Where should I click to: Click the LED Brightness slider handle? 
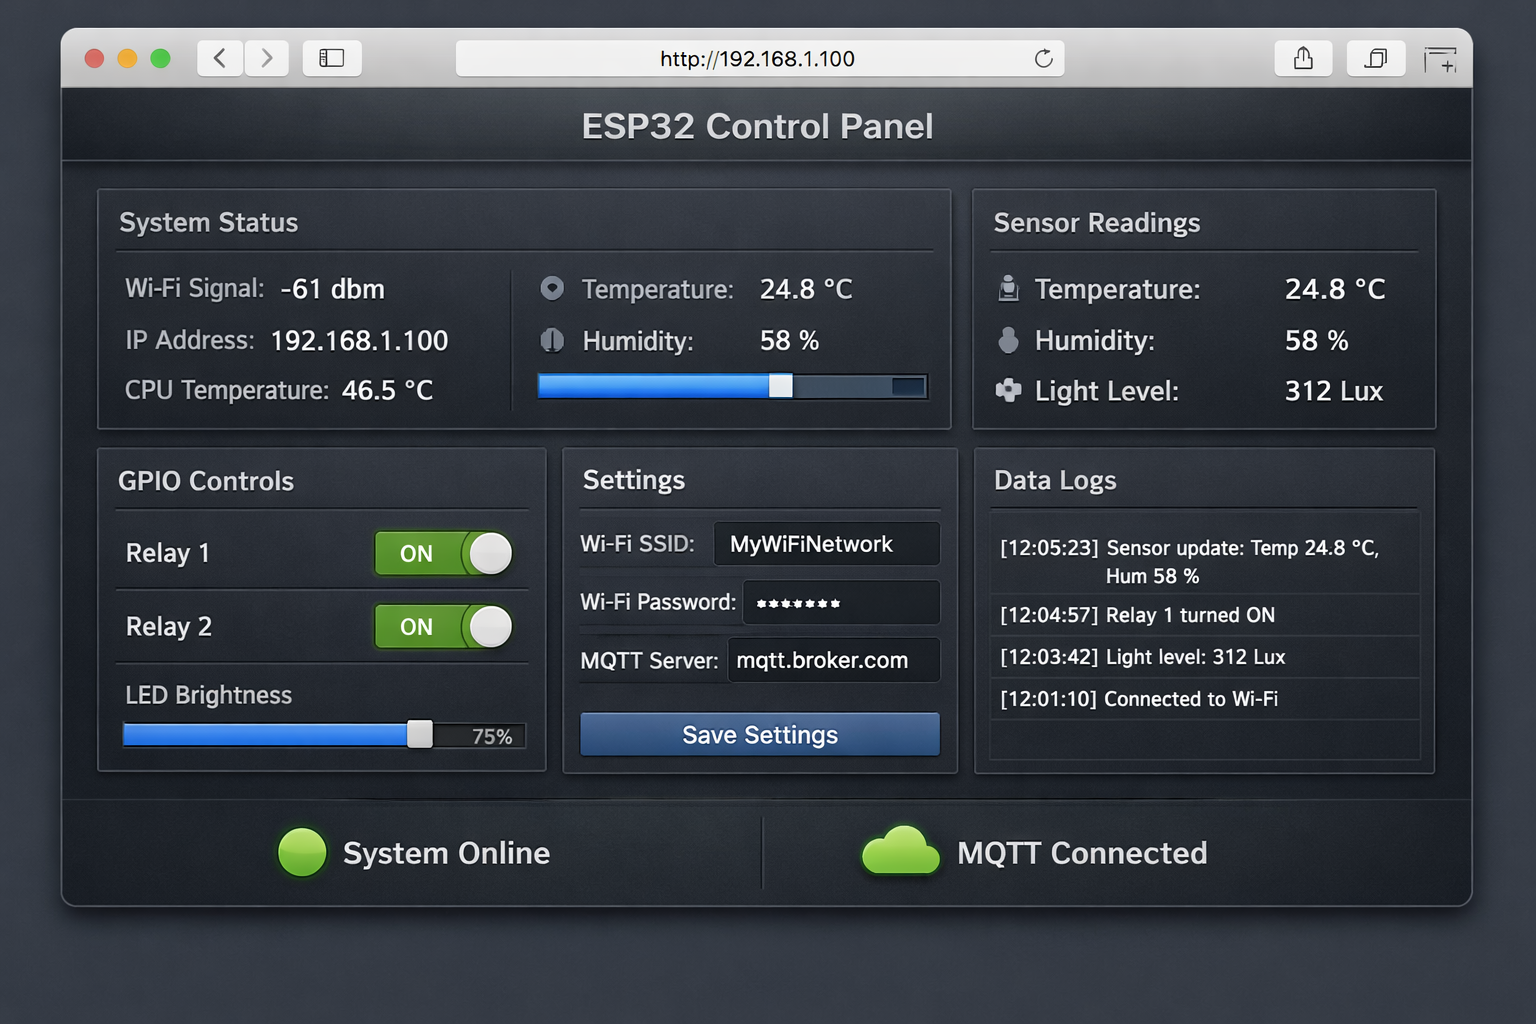(x=420, y=735)
